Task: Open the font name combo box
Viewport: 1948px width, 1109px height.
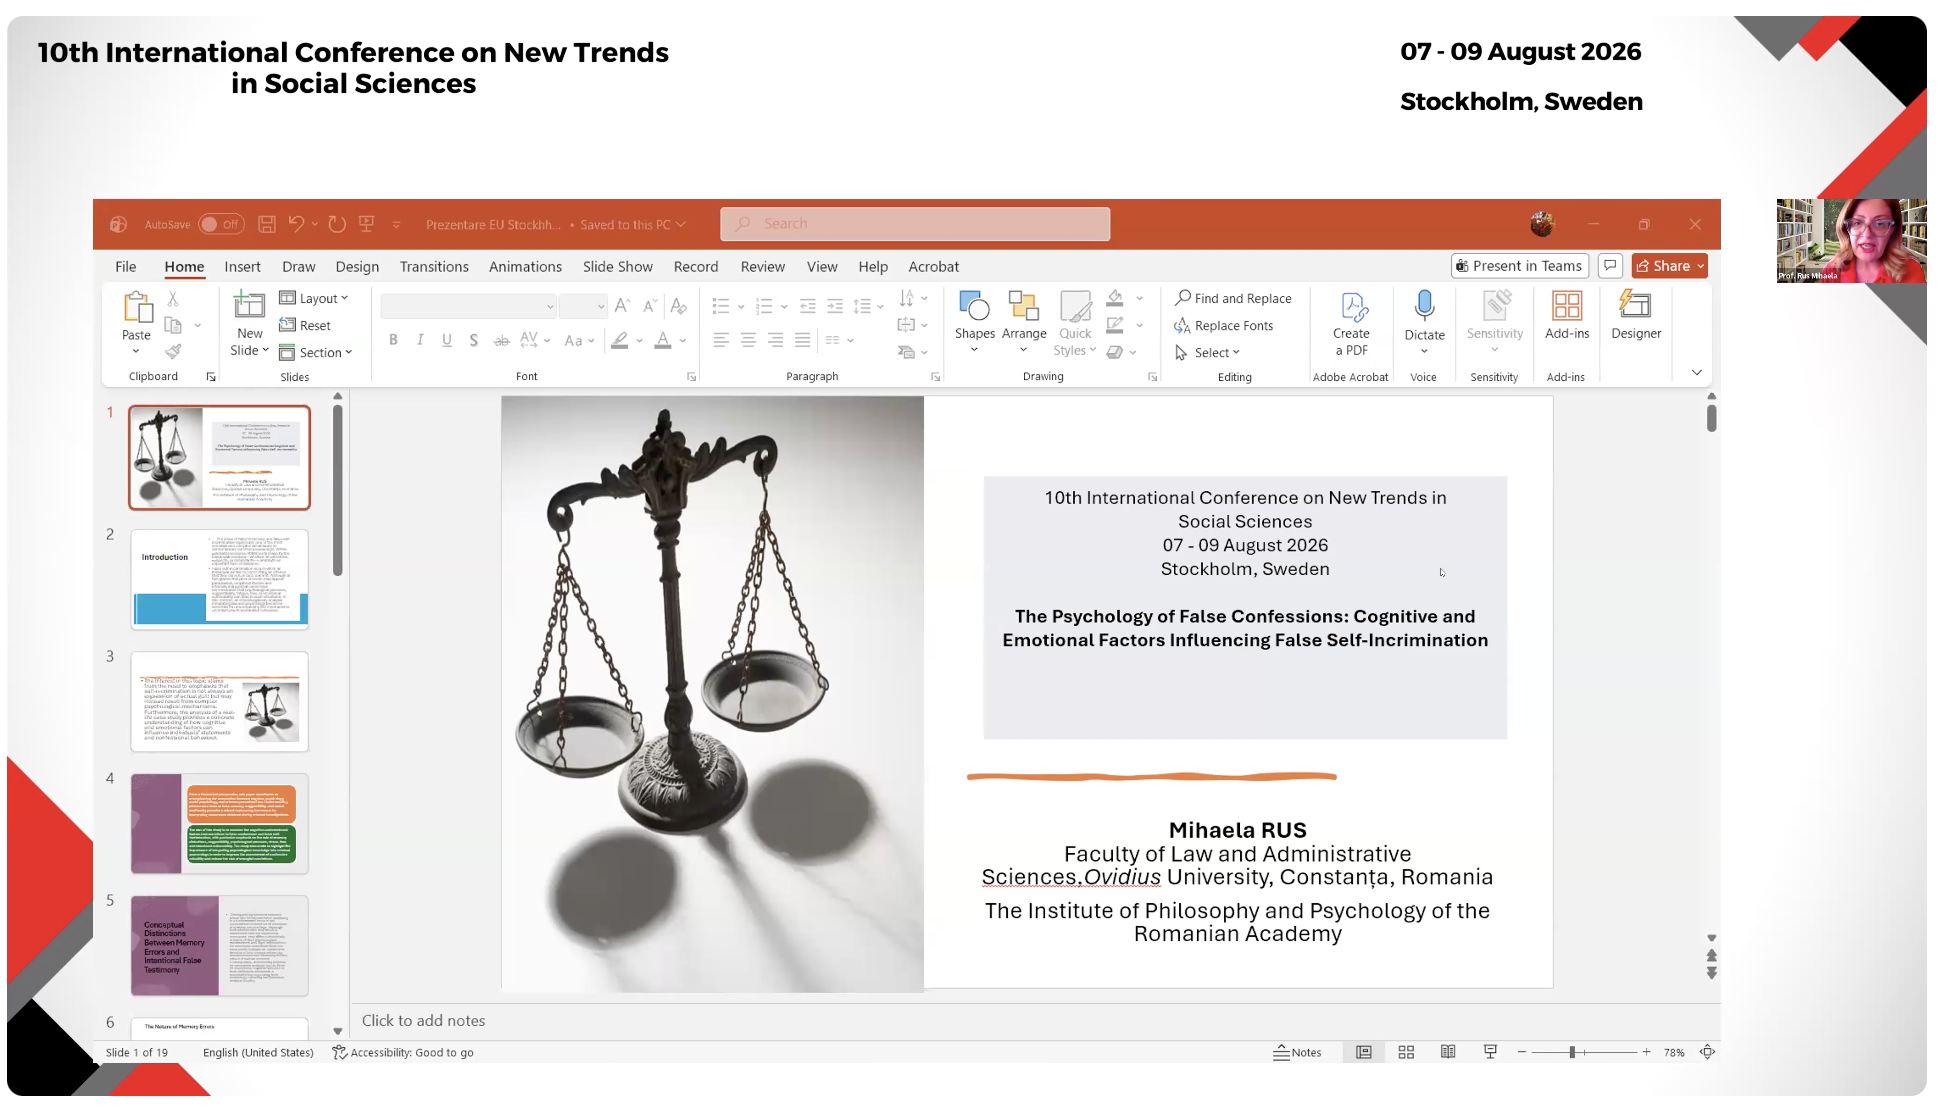Action: tap(468, 305)
